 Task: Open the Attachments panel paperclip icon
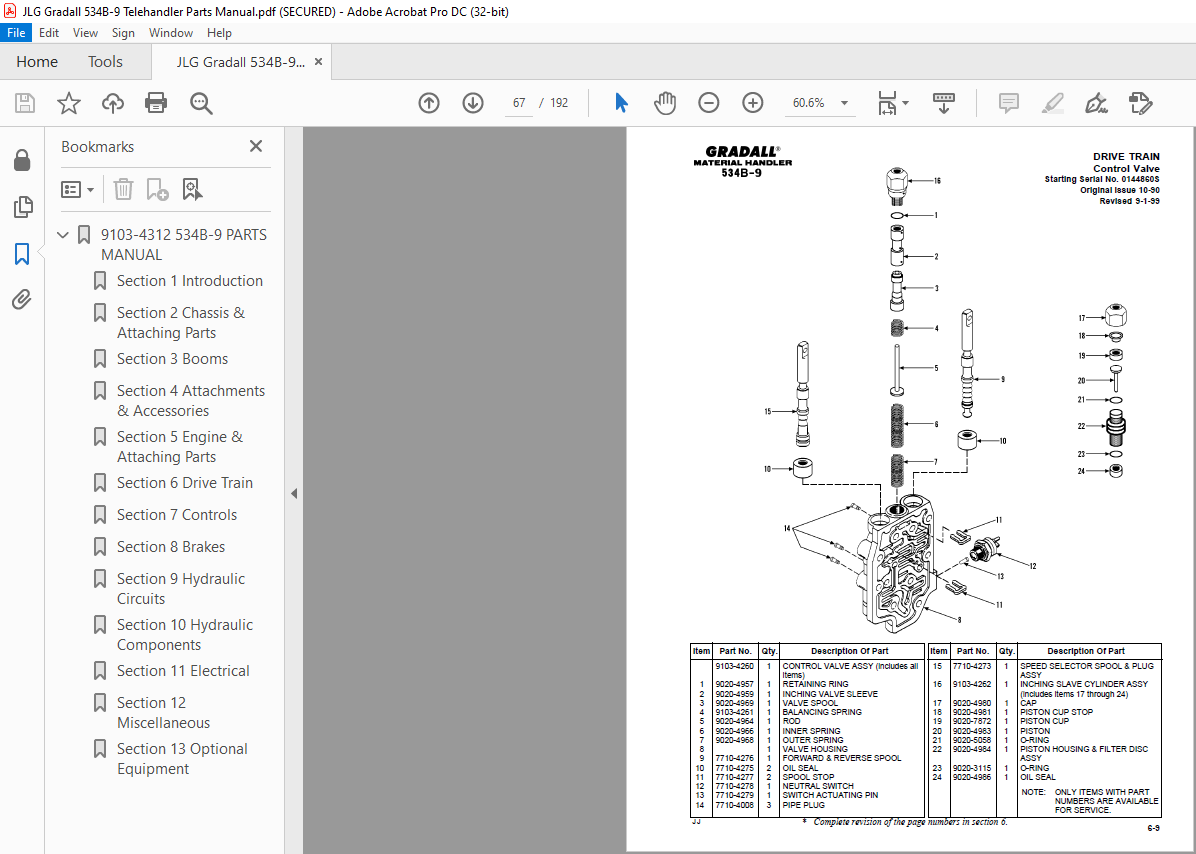coord(22,299)
